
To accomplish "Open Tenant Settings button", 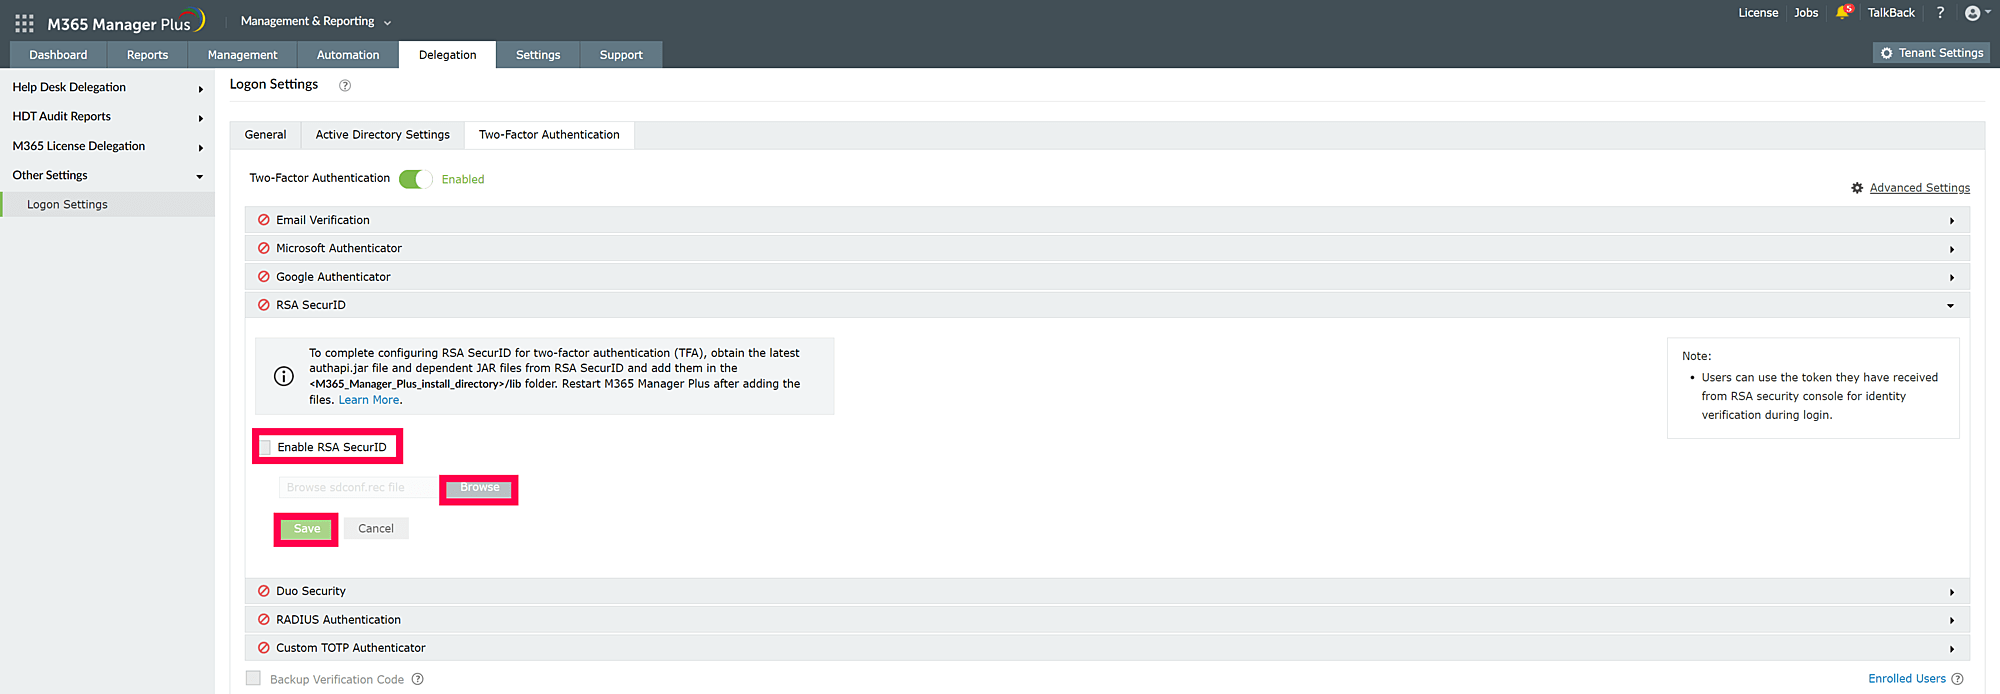I will click(1931, 53).
